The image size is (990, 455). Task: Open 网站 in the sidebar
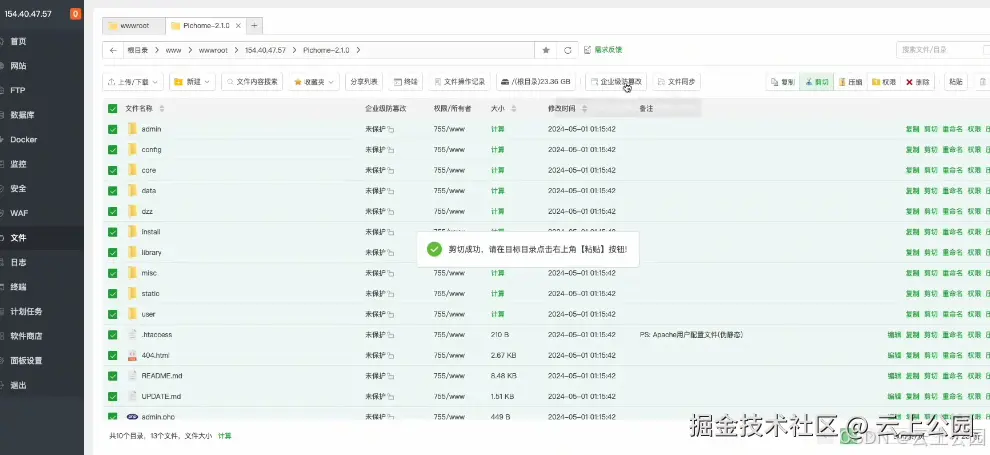(18, 66)
